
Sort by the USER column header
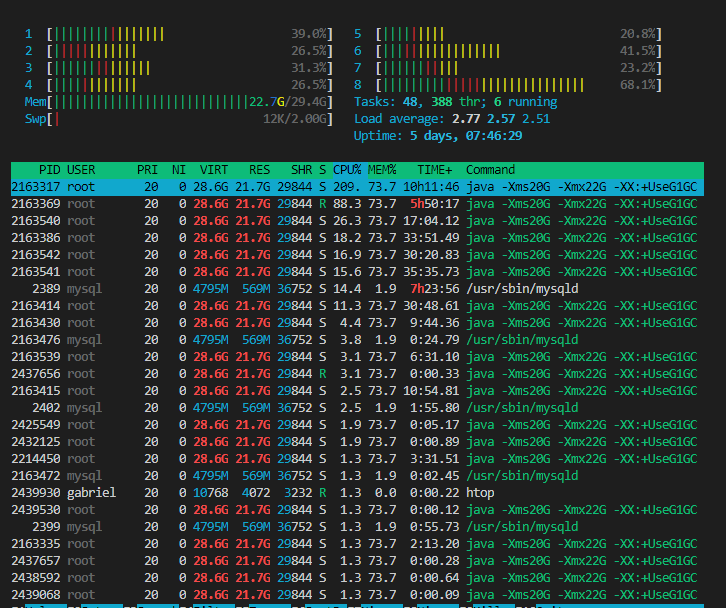tap(81, 170)
